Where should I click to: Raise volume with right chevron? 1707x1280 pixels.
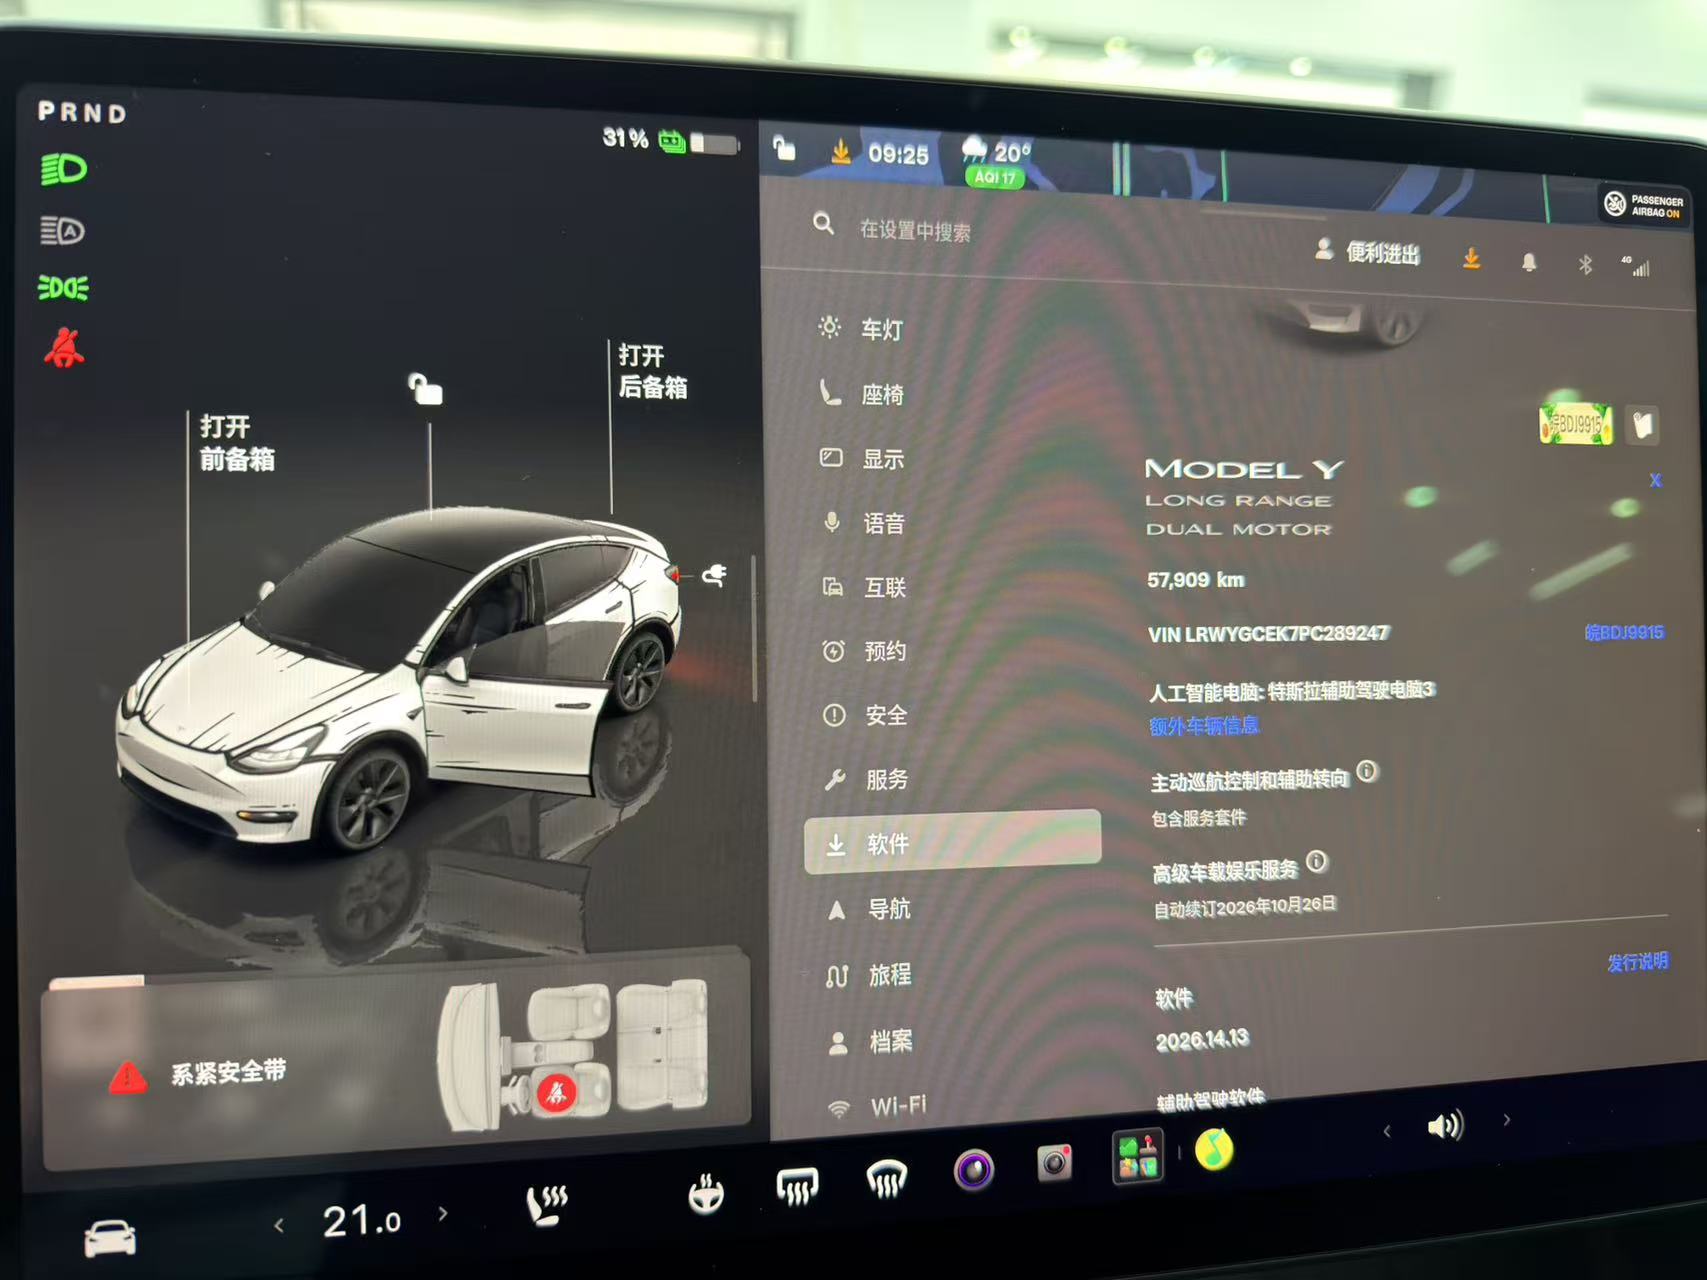point(1506,1121)
